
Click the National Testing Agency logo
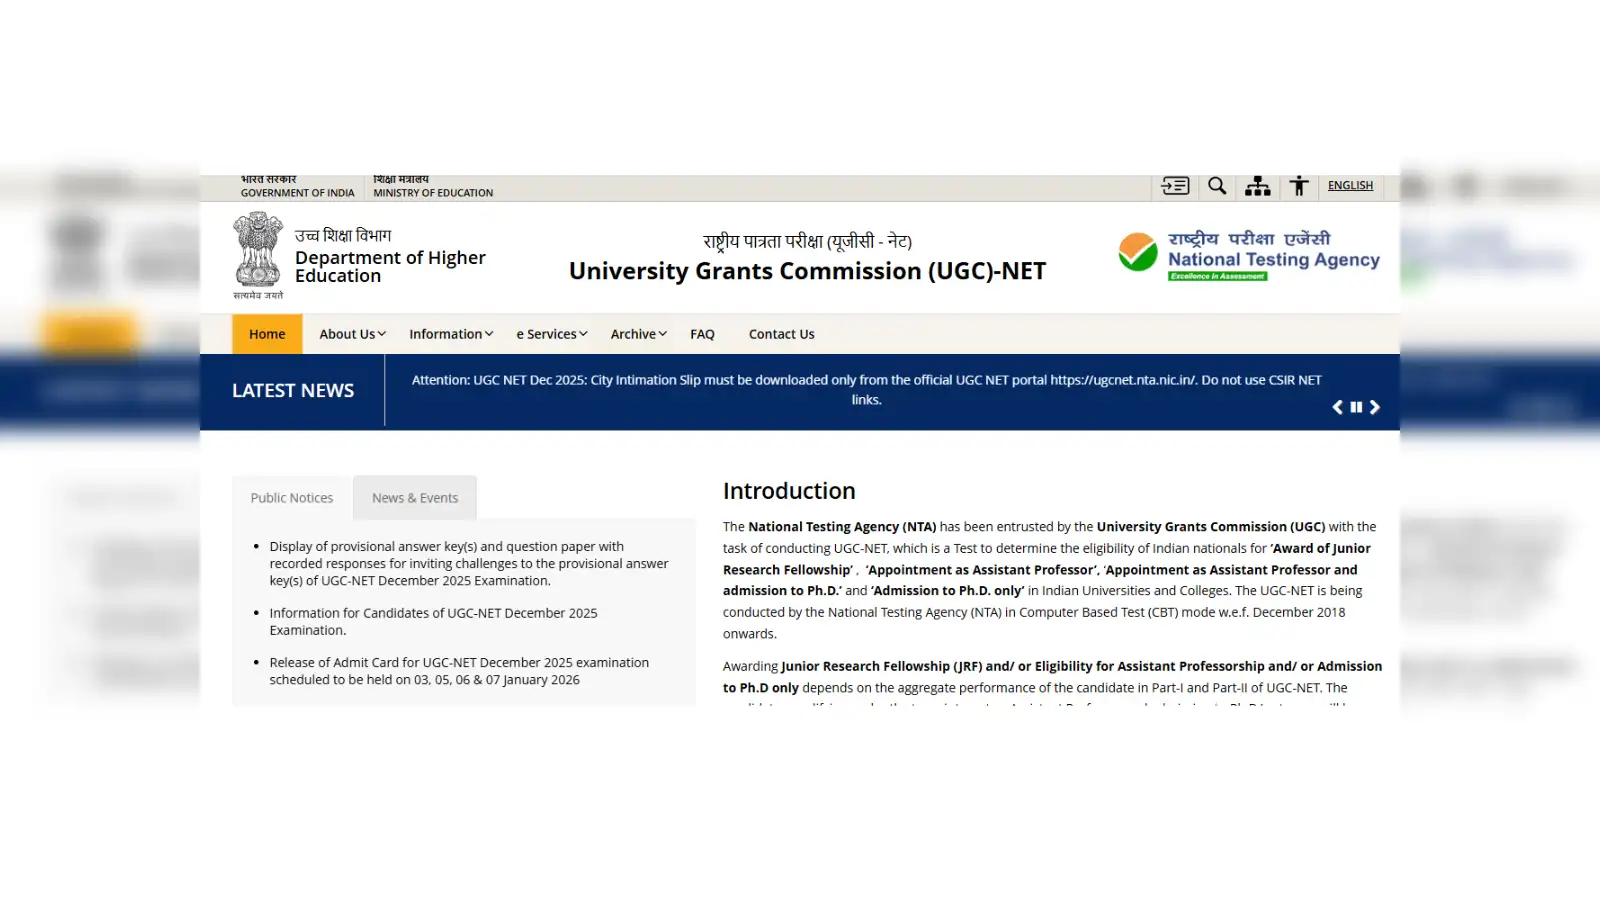[1249, 256]
